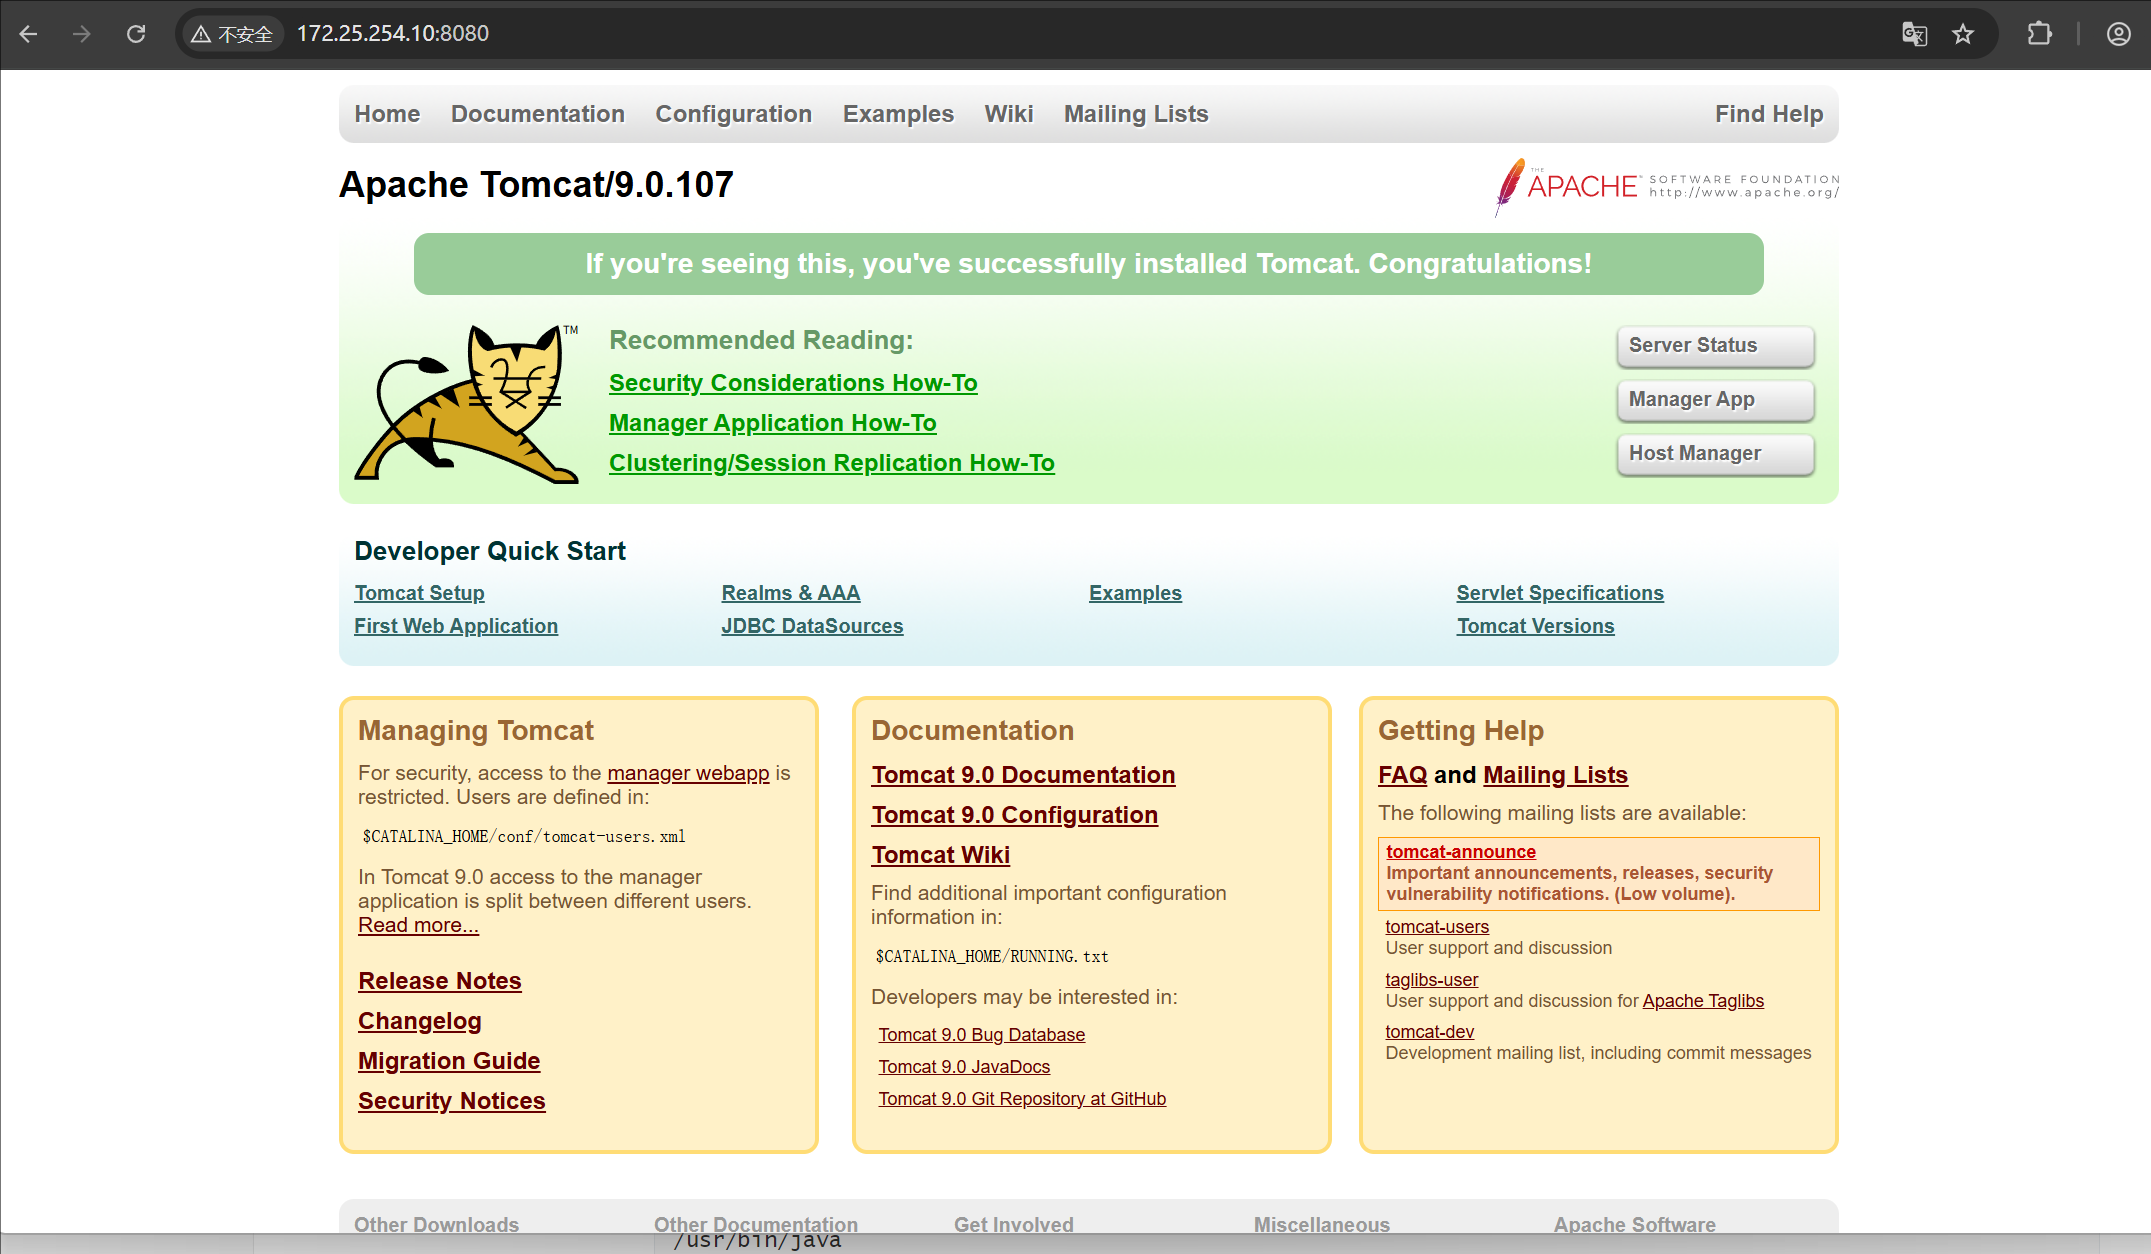Viewport: 2151px width, 1254px height.
Task: Open the Documentation nav item
Action: click(538, 114)
